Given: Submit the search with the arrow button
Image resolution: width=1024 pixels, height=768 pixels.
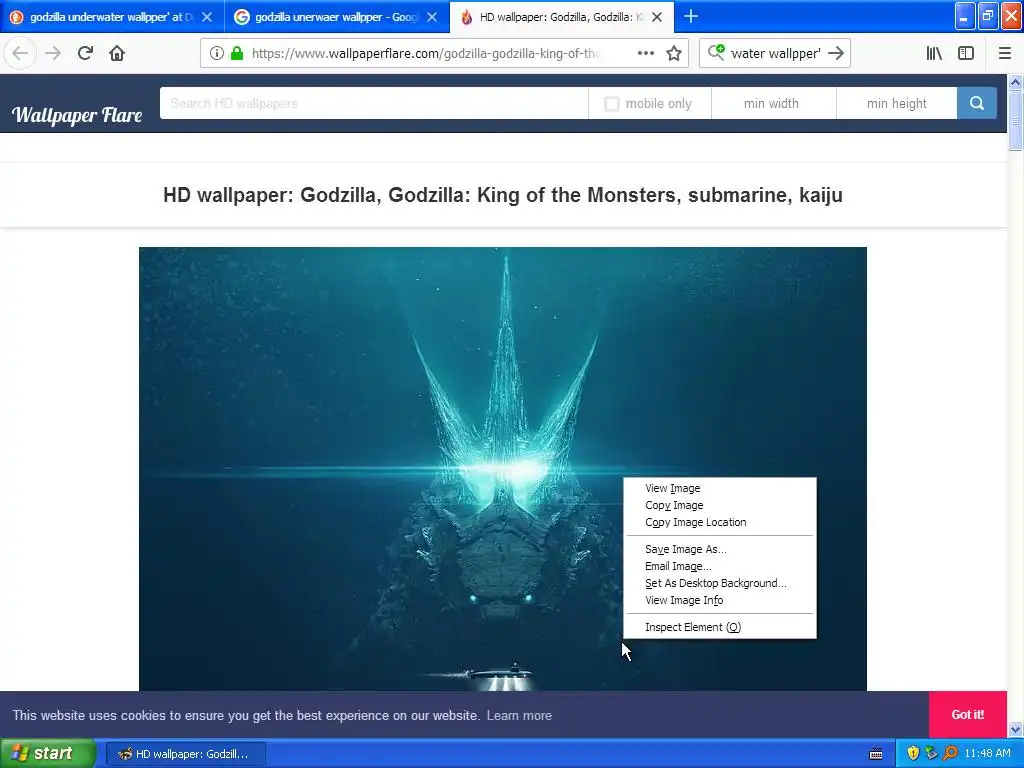Looking at the screenshot, I should pyautogui.click(x=836, y=54).
